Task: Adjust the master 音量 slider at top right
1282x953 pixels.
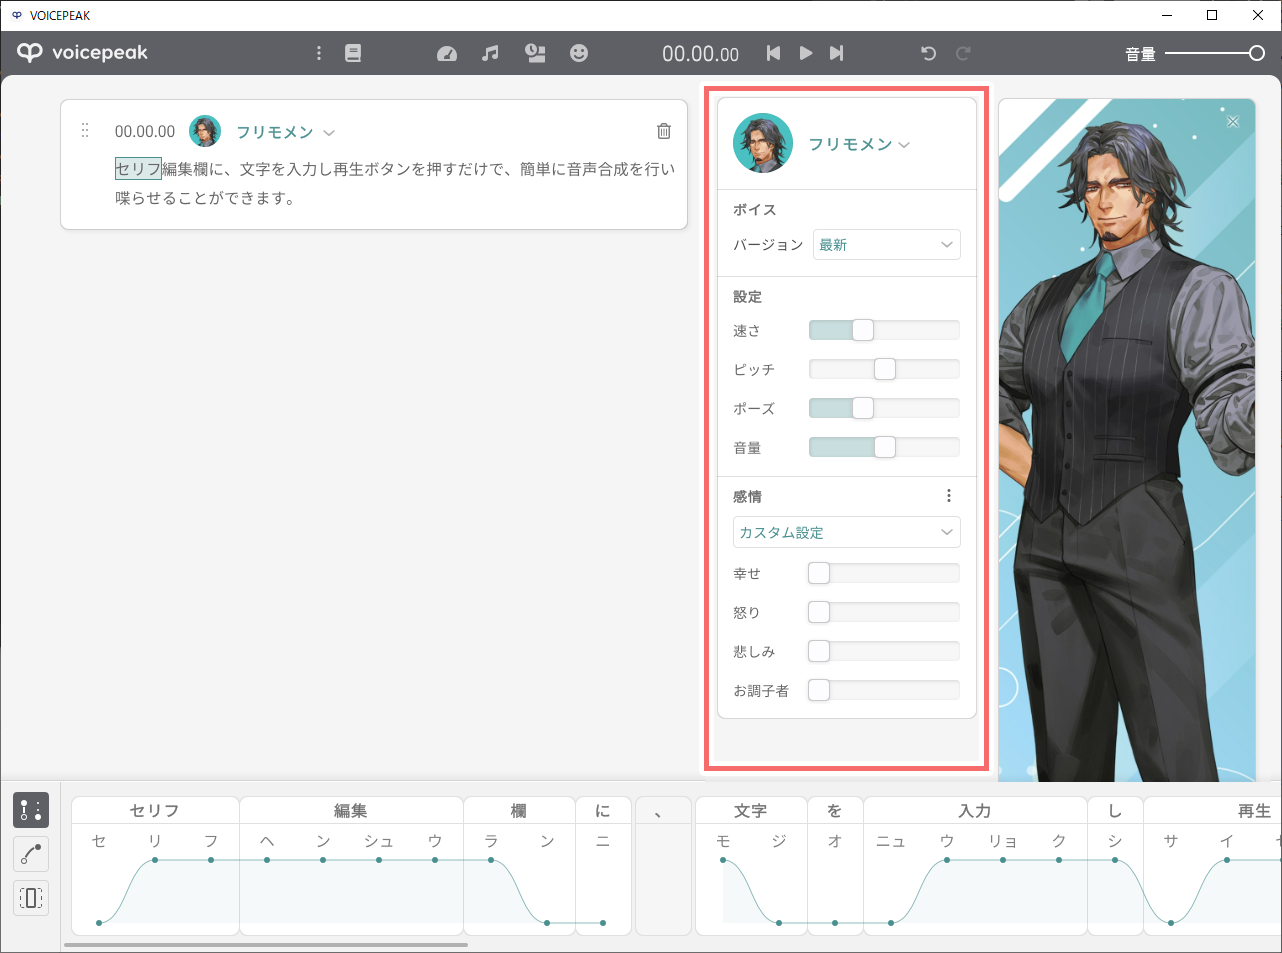Action: pos(1215,53)
